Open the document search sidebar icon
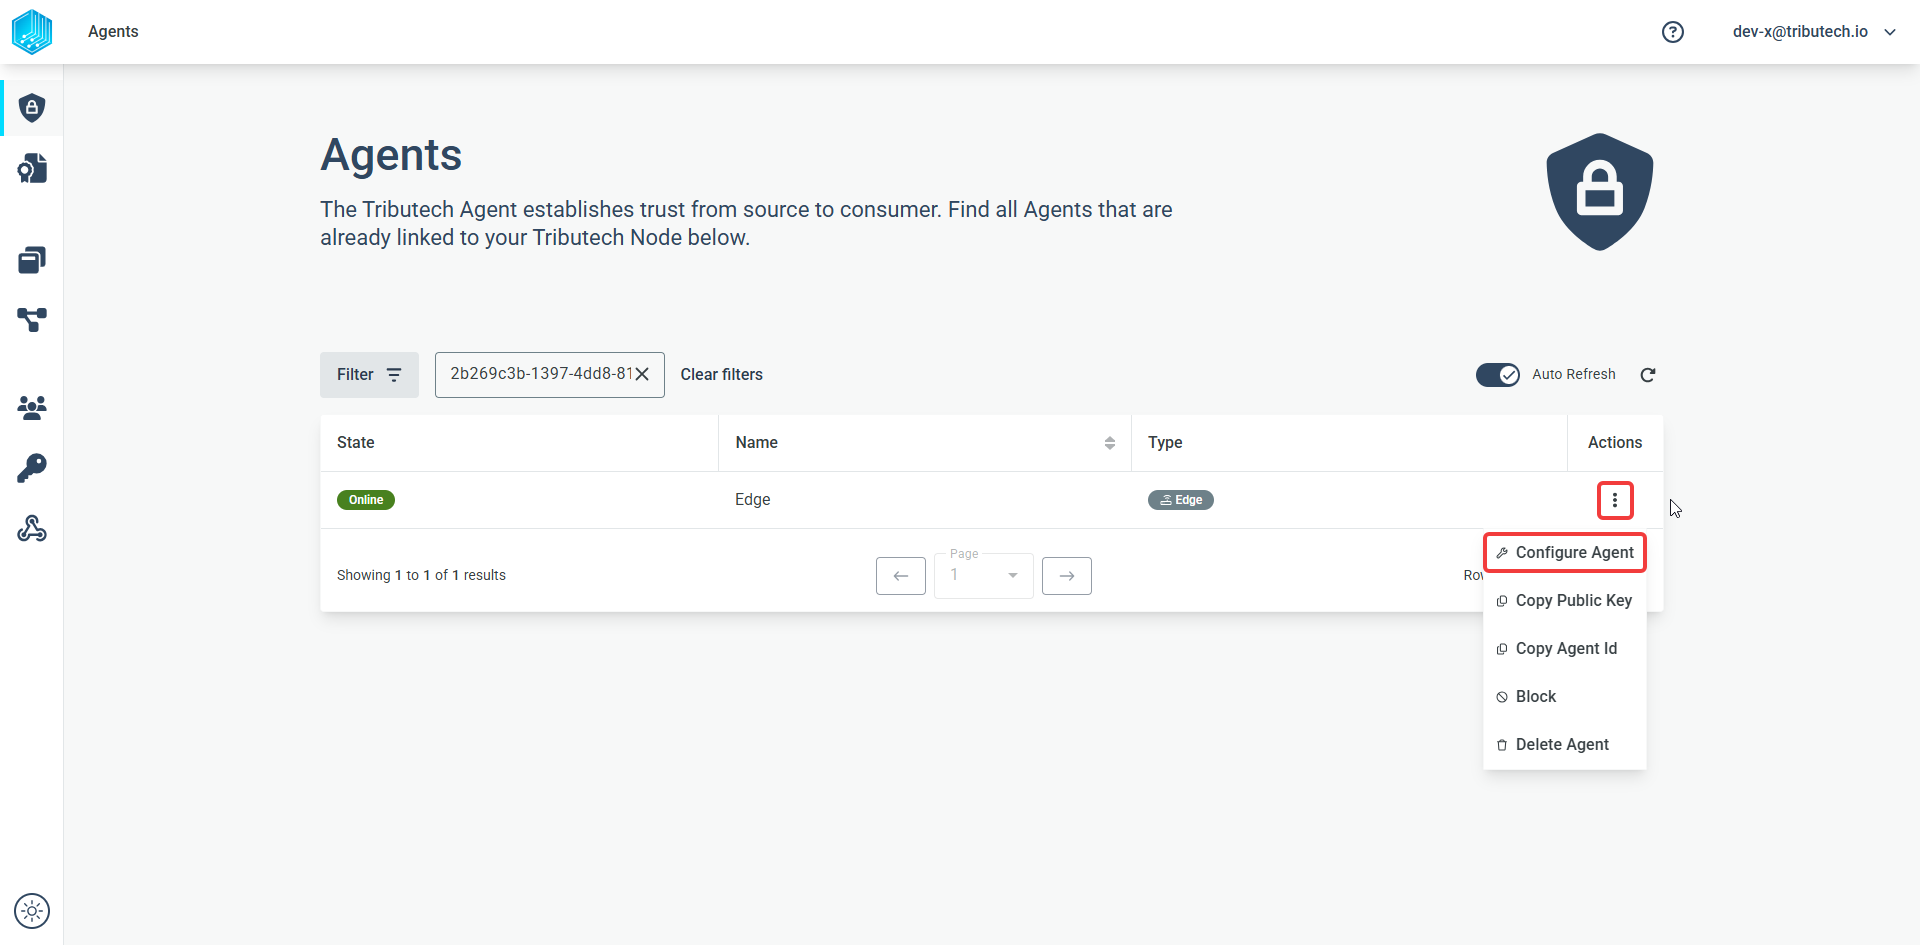Viewport: 1920px width, 945px height. click(x=32, y=168)
